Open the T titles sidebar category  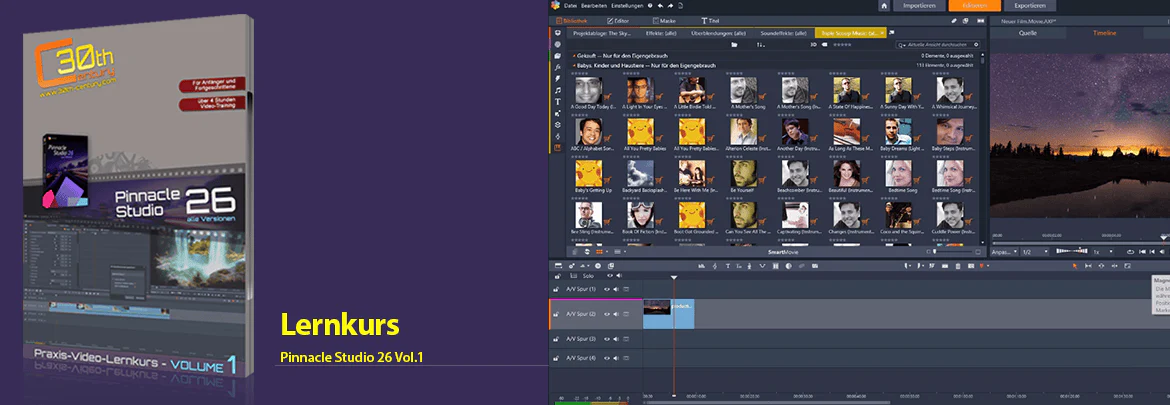(557, 101)
